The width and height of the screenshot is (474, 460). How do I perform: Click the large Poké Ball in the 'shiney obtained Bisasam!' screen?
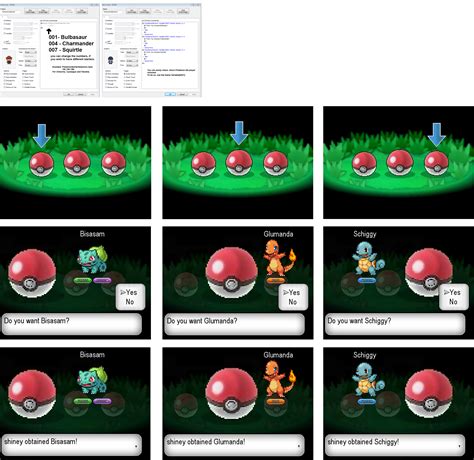32,394
